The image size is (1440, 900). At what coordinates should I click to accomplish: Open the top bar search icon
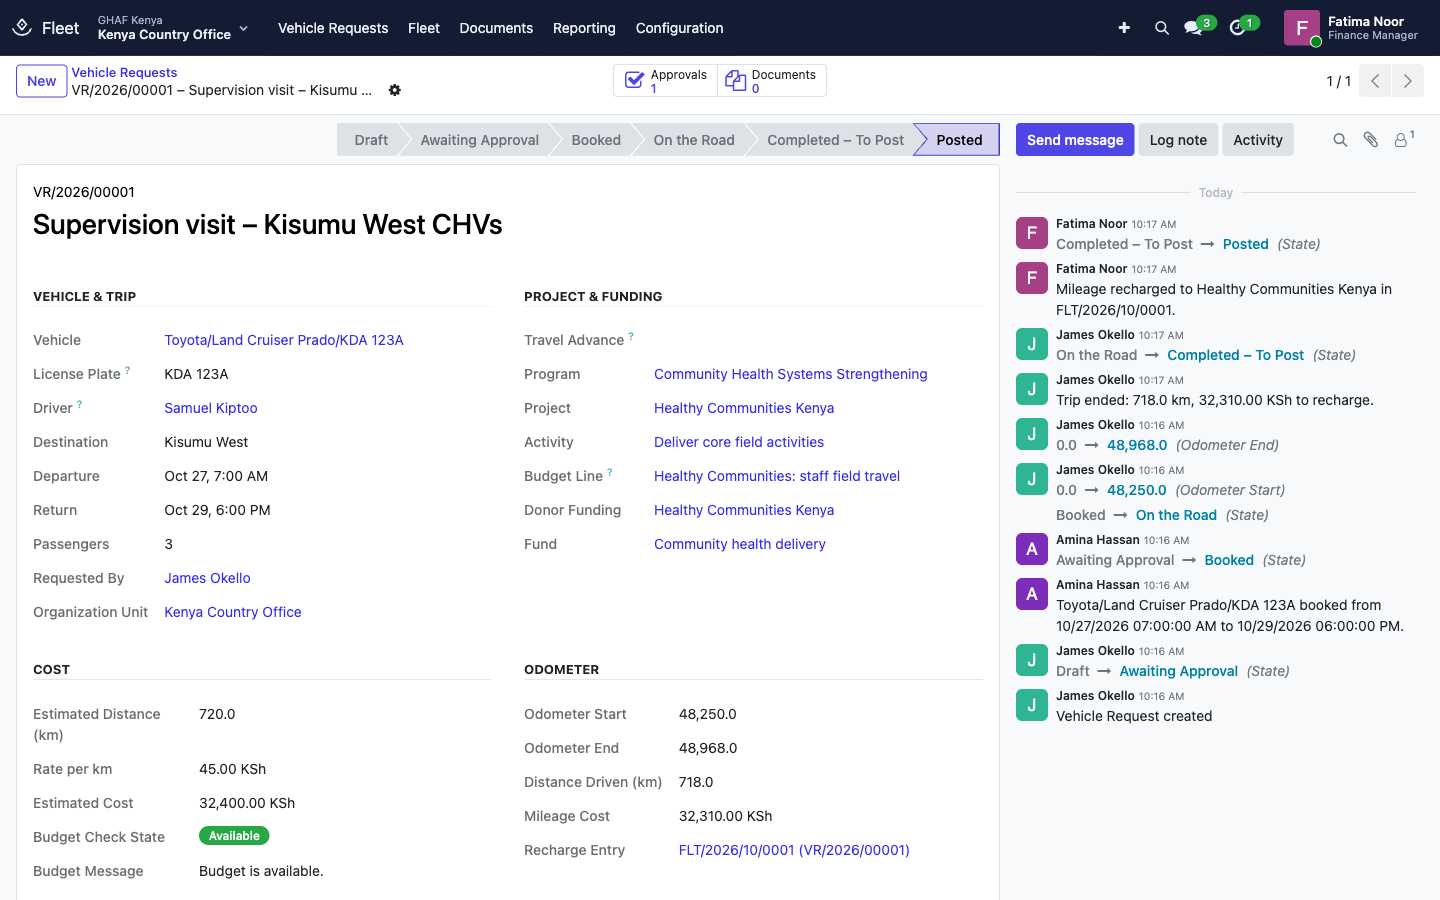pos(1162,28)
